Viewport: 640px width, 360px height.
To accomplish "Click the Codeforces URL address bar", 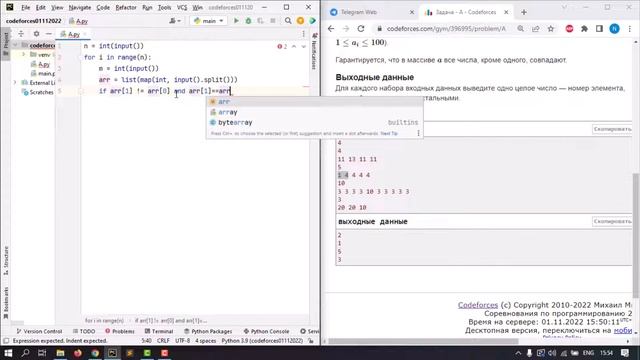I will [x=446, y=29].
